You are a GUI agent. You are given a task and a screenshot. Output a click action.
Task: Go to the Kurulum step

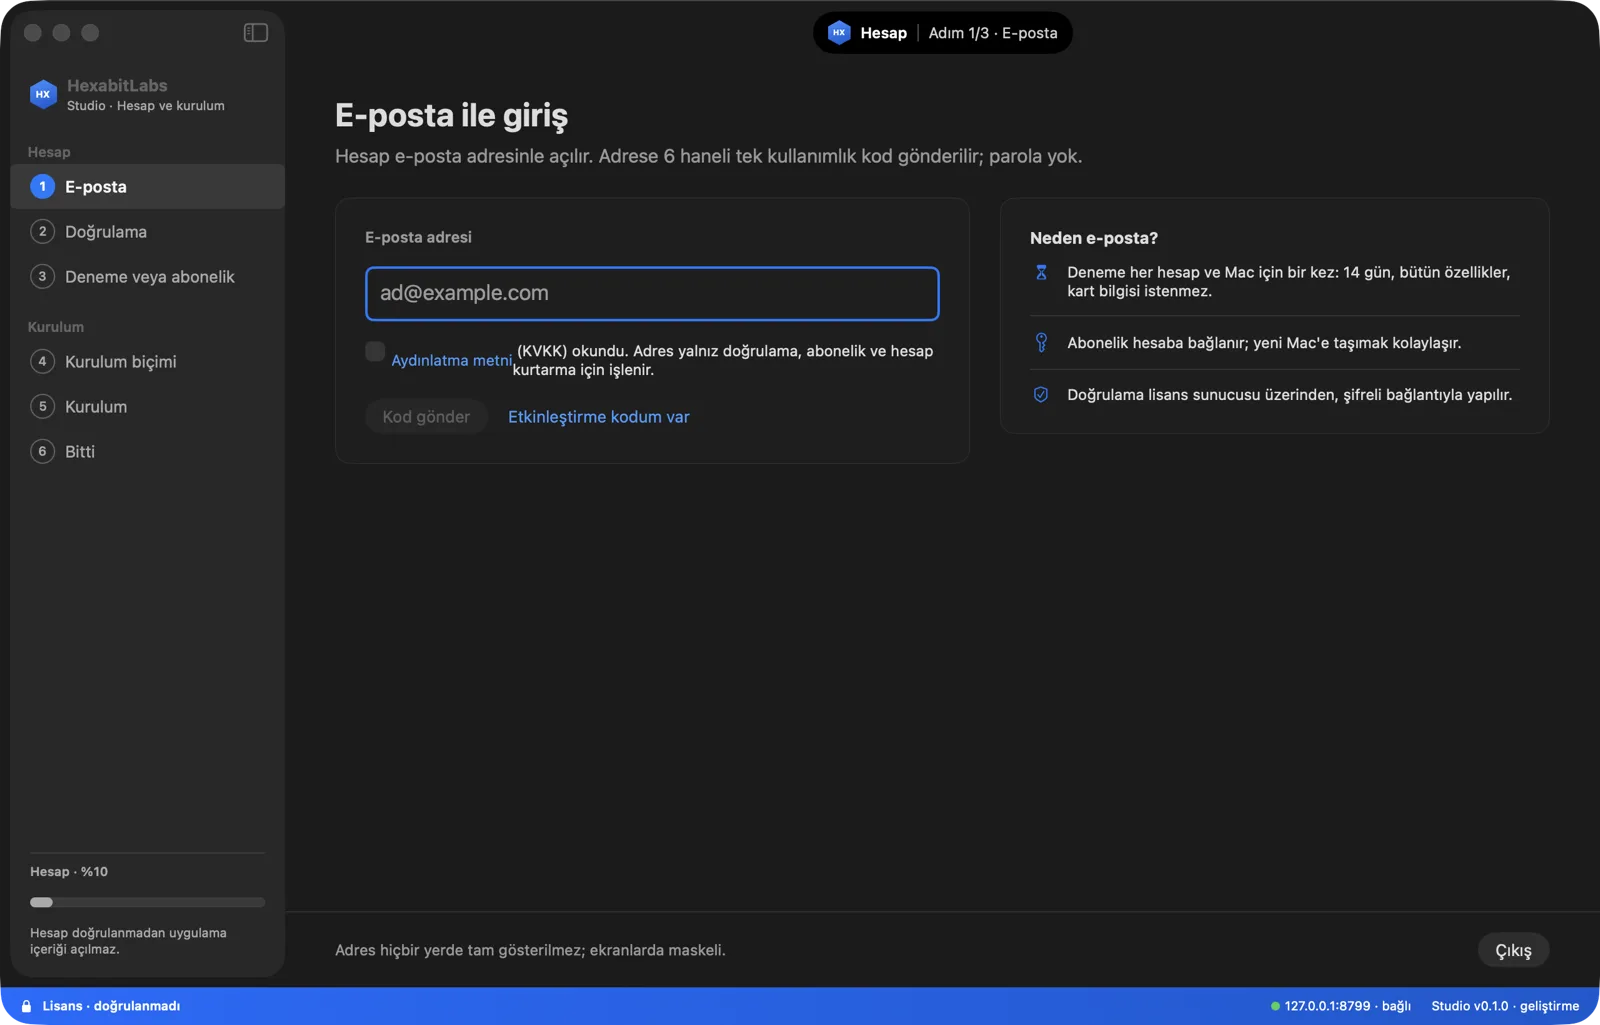click(x=148, y=407)
